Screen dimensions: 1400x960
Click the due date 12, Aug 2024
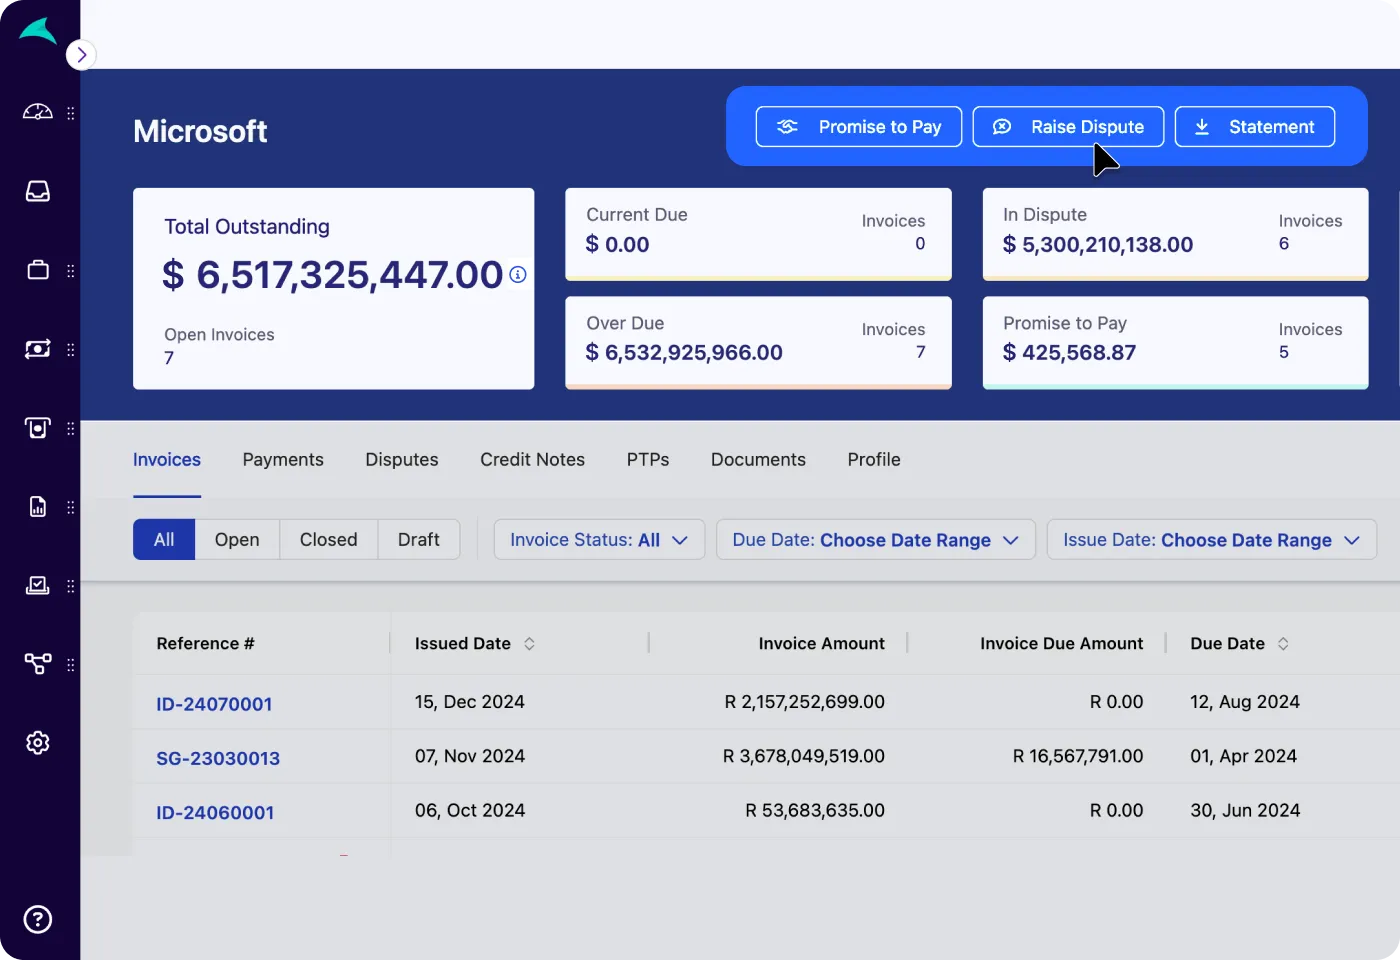click(x=1245, y=702)
